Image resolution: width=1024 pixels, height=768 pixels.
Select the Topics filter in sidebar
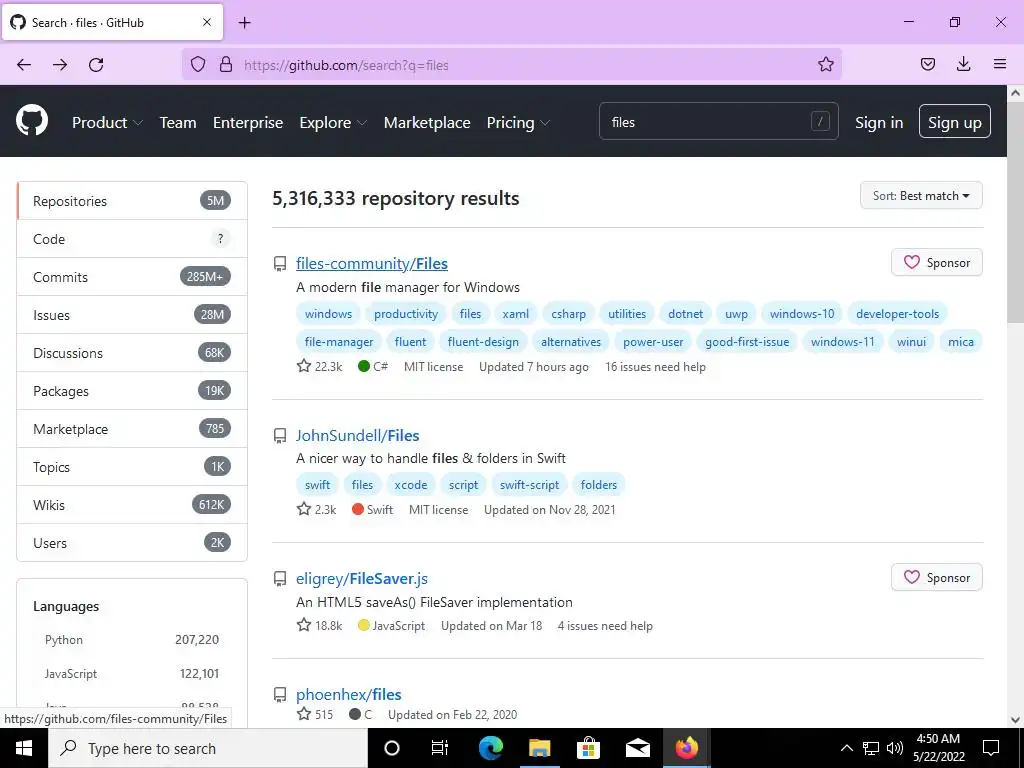[x=132, y=466]
